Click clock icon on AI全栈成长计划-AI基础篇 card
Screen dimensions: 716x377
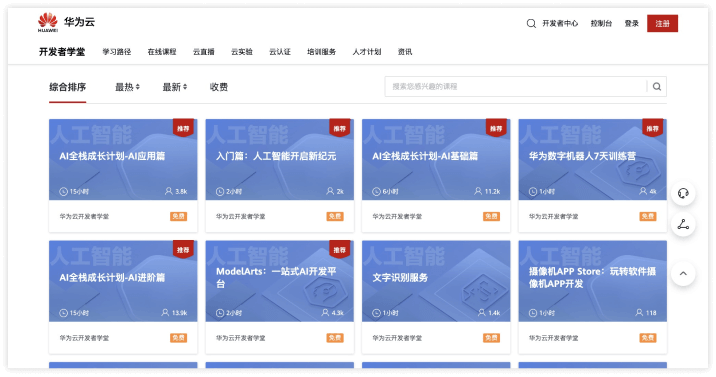point(376,191)
